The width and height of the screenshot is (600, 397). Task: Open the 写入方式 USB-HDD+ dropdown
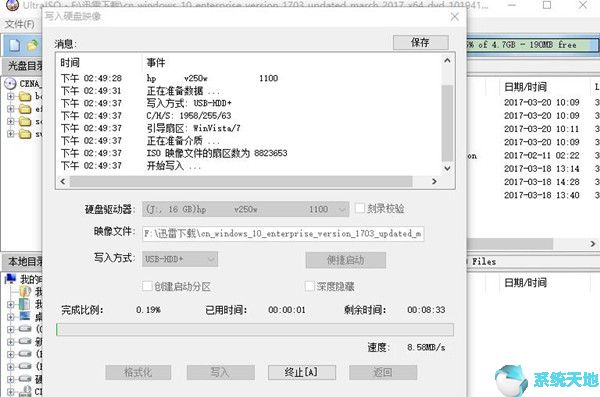pyautogui.click(x=180, y=259)
